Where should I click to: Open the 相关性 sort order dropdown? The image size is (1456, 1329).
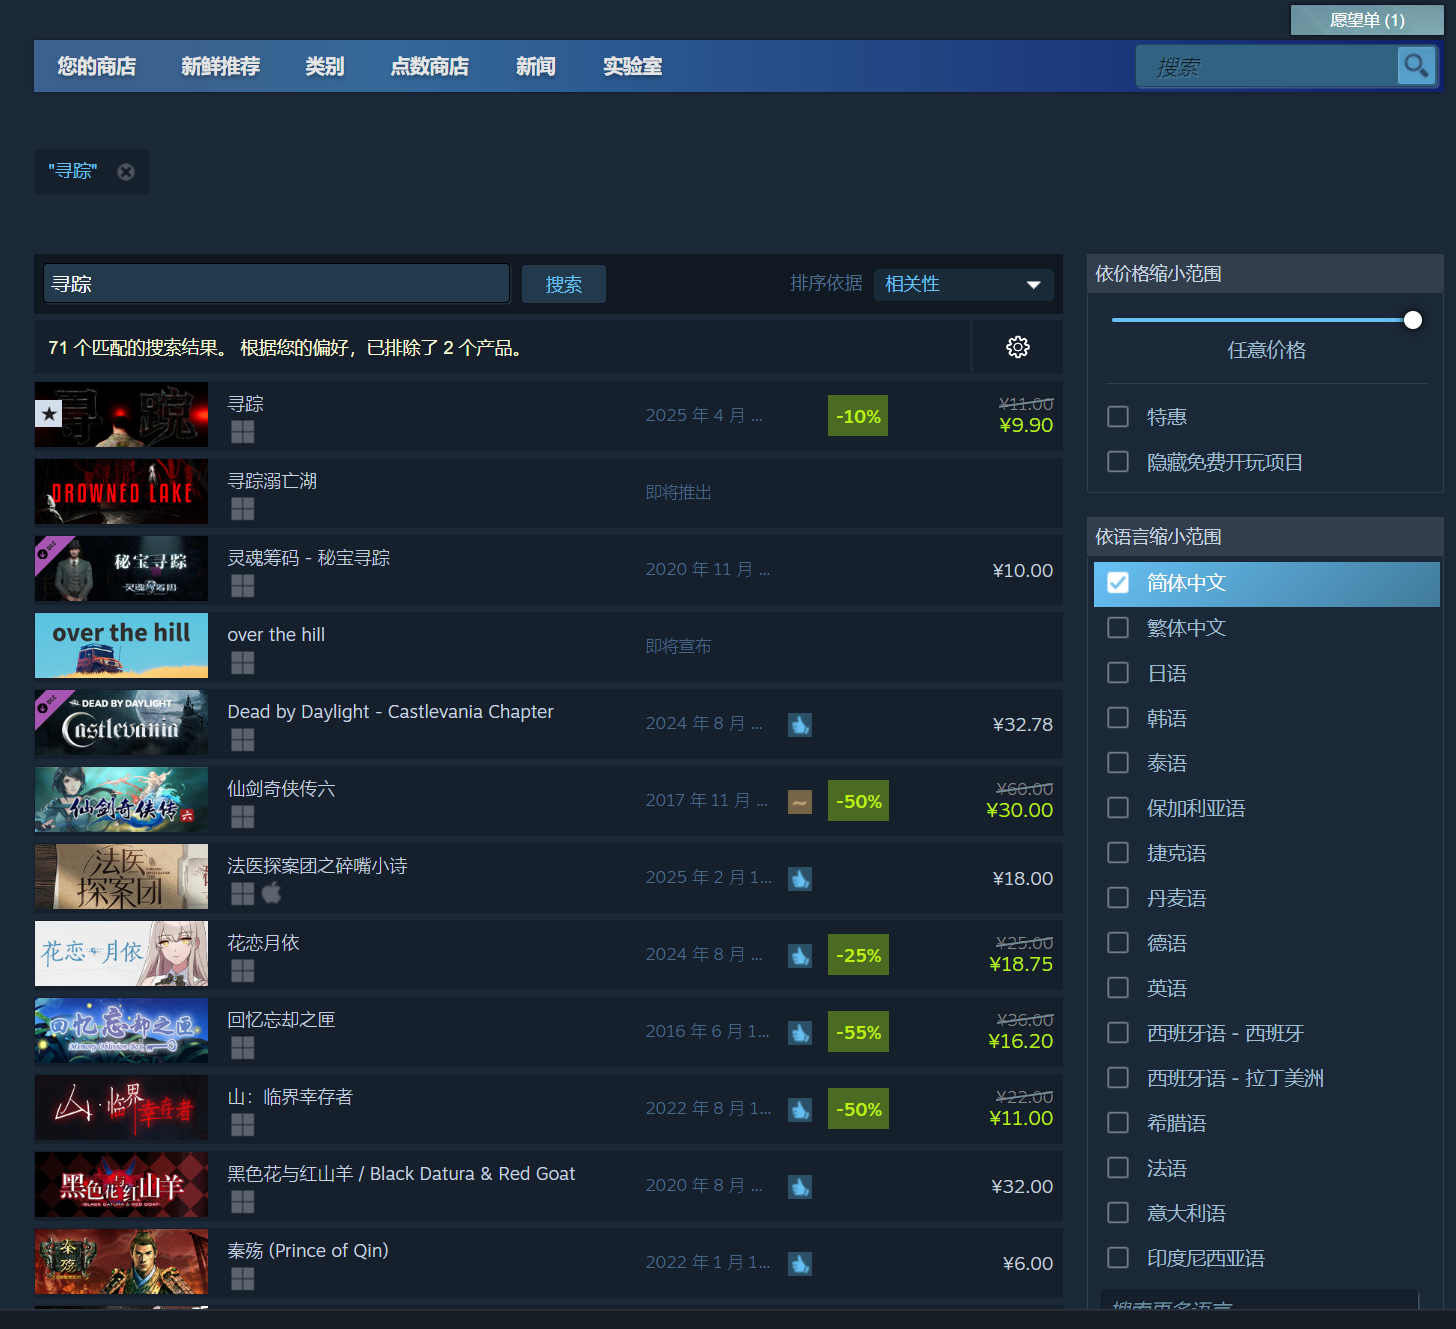click(964, 284)
